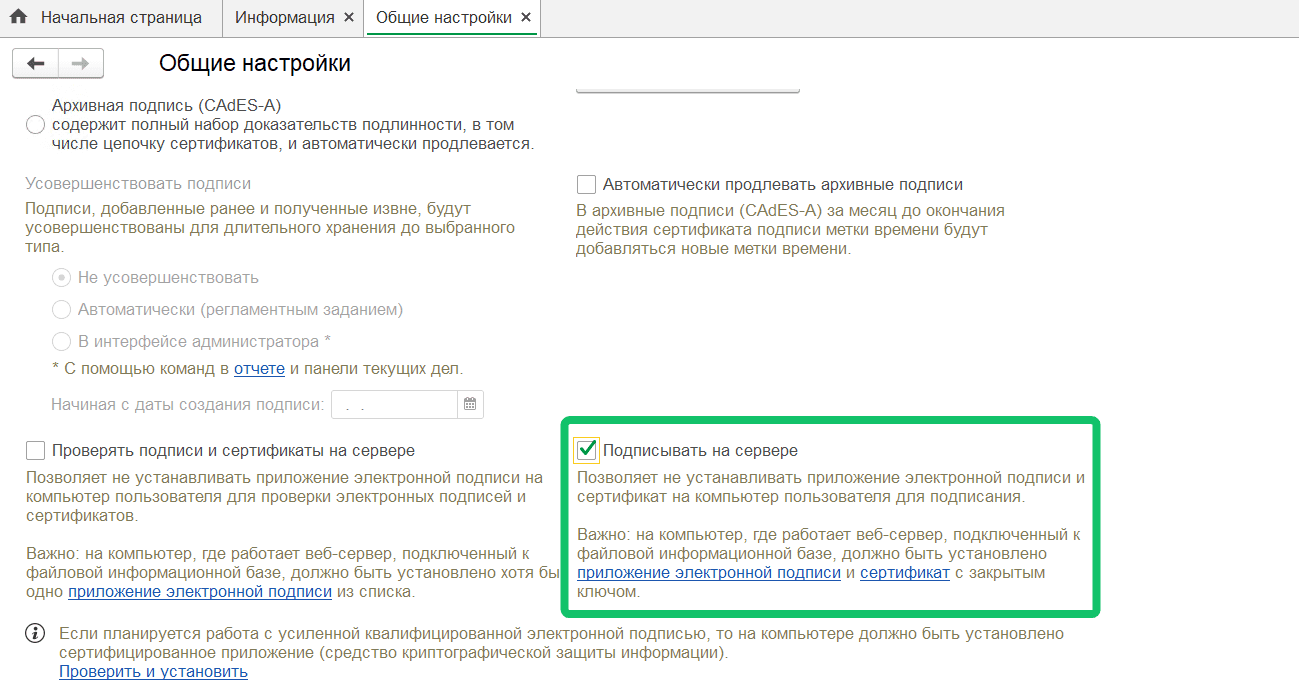Viewport: 1299px width, 694px height.
Task: Enable Автоматически продлевать архивные подписи checkbox
Action: [x=586, y=185]
